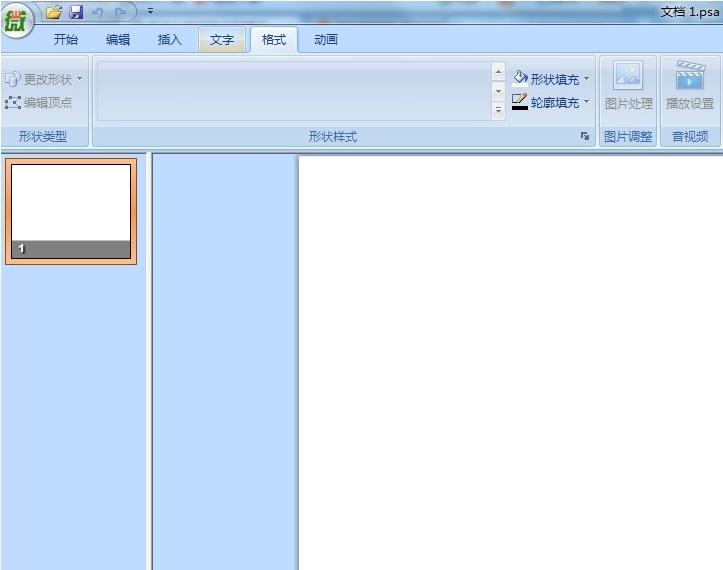Switch to the 编辑 tab
Screen dimensions: 723x570
(118, 40)
